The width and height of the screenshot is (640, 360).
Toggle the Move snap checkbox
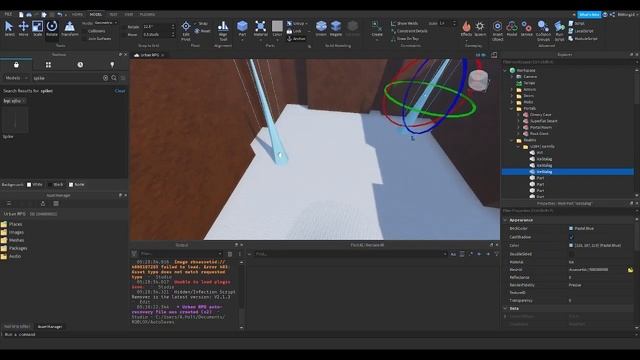(x=124, y=35)
